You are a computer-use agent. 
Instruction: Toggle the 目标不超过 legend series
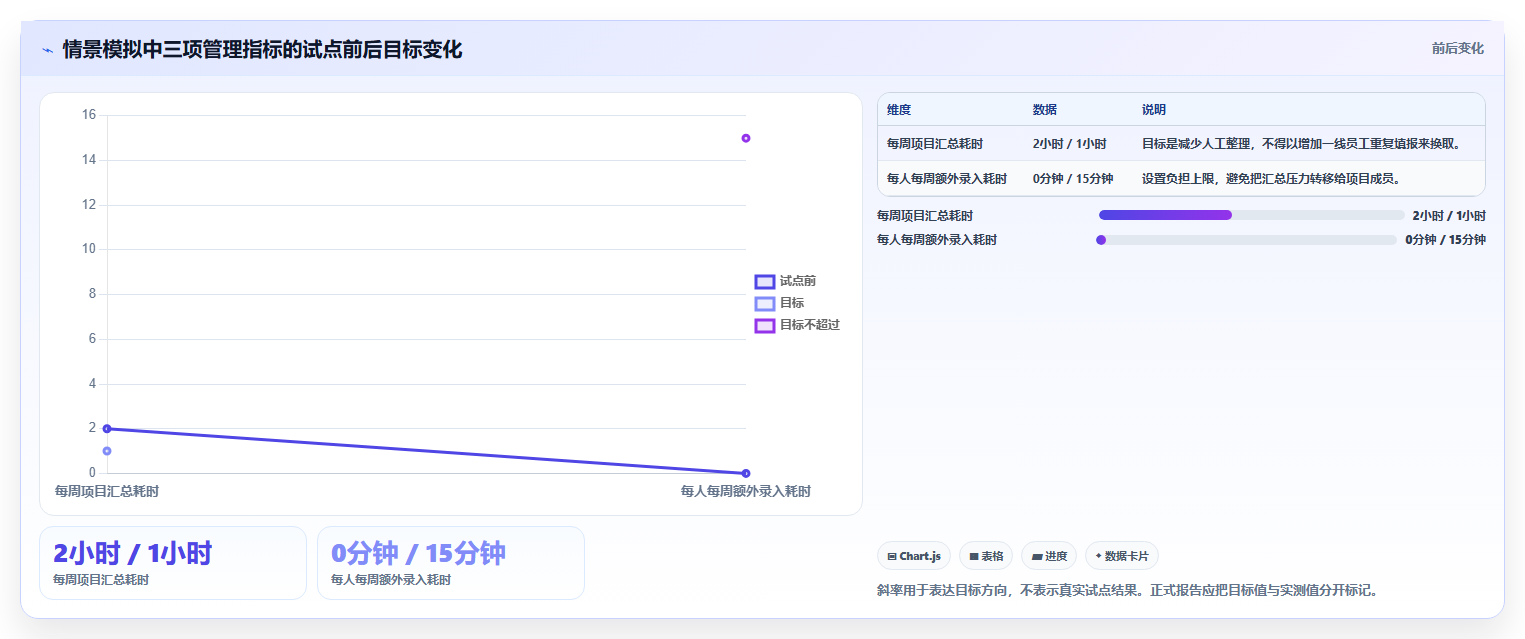(x=798, y=325)
